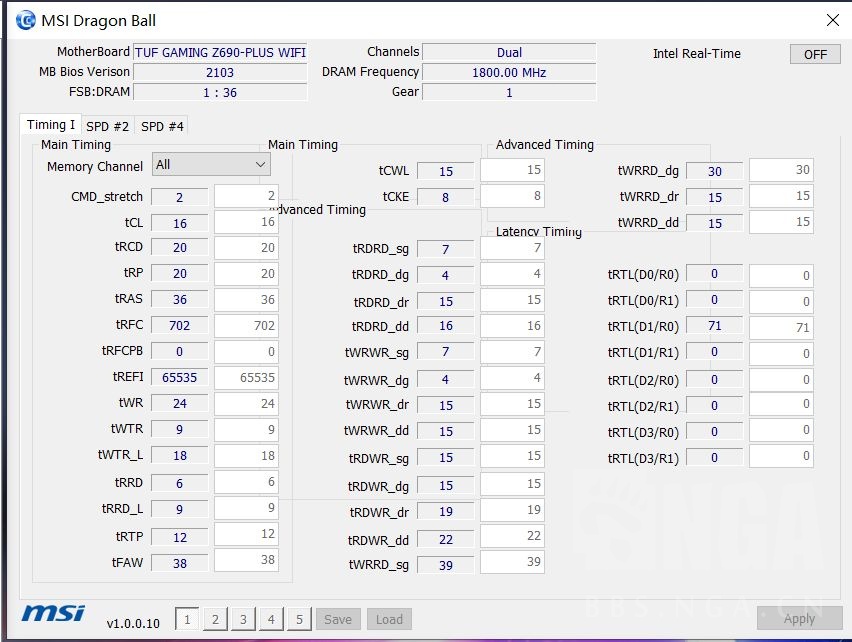This screenshot has width=852, height=642.
Task: Click the tWRRD_sg editable input field
Action: coord(512,562)
